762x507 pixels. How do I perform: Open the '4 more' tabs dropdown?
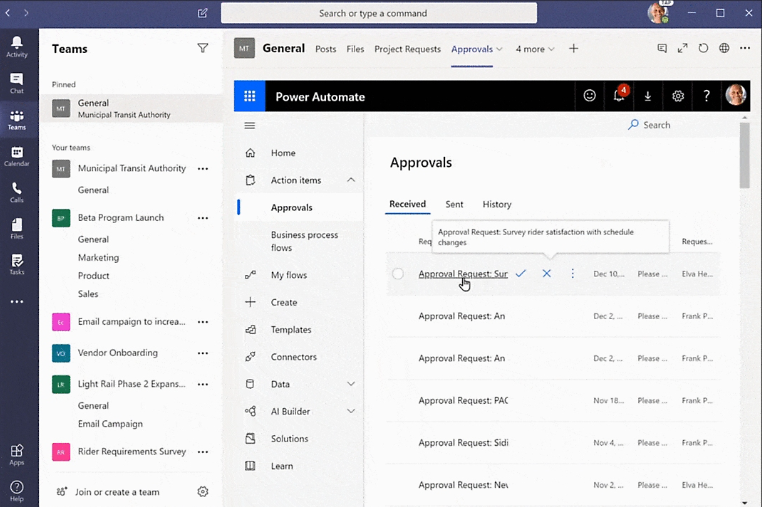[x=535, y=48]
